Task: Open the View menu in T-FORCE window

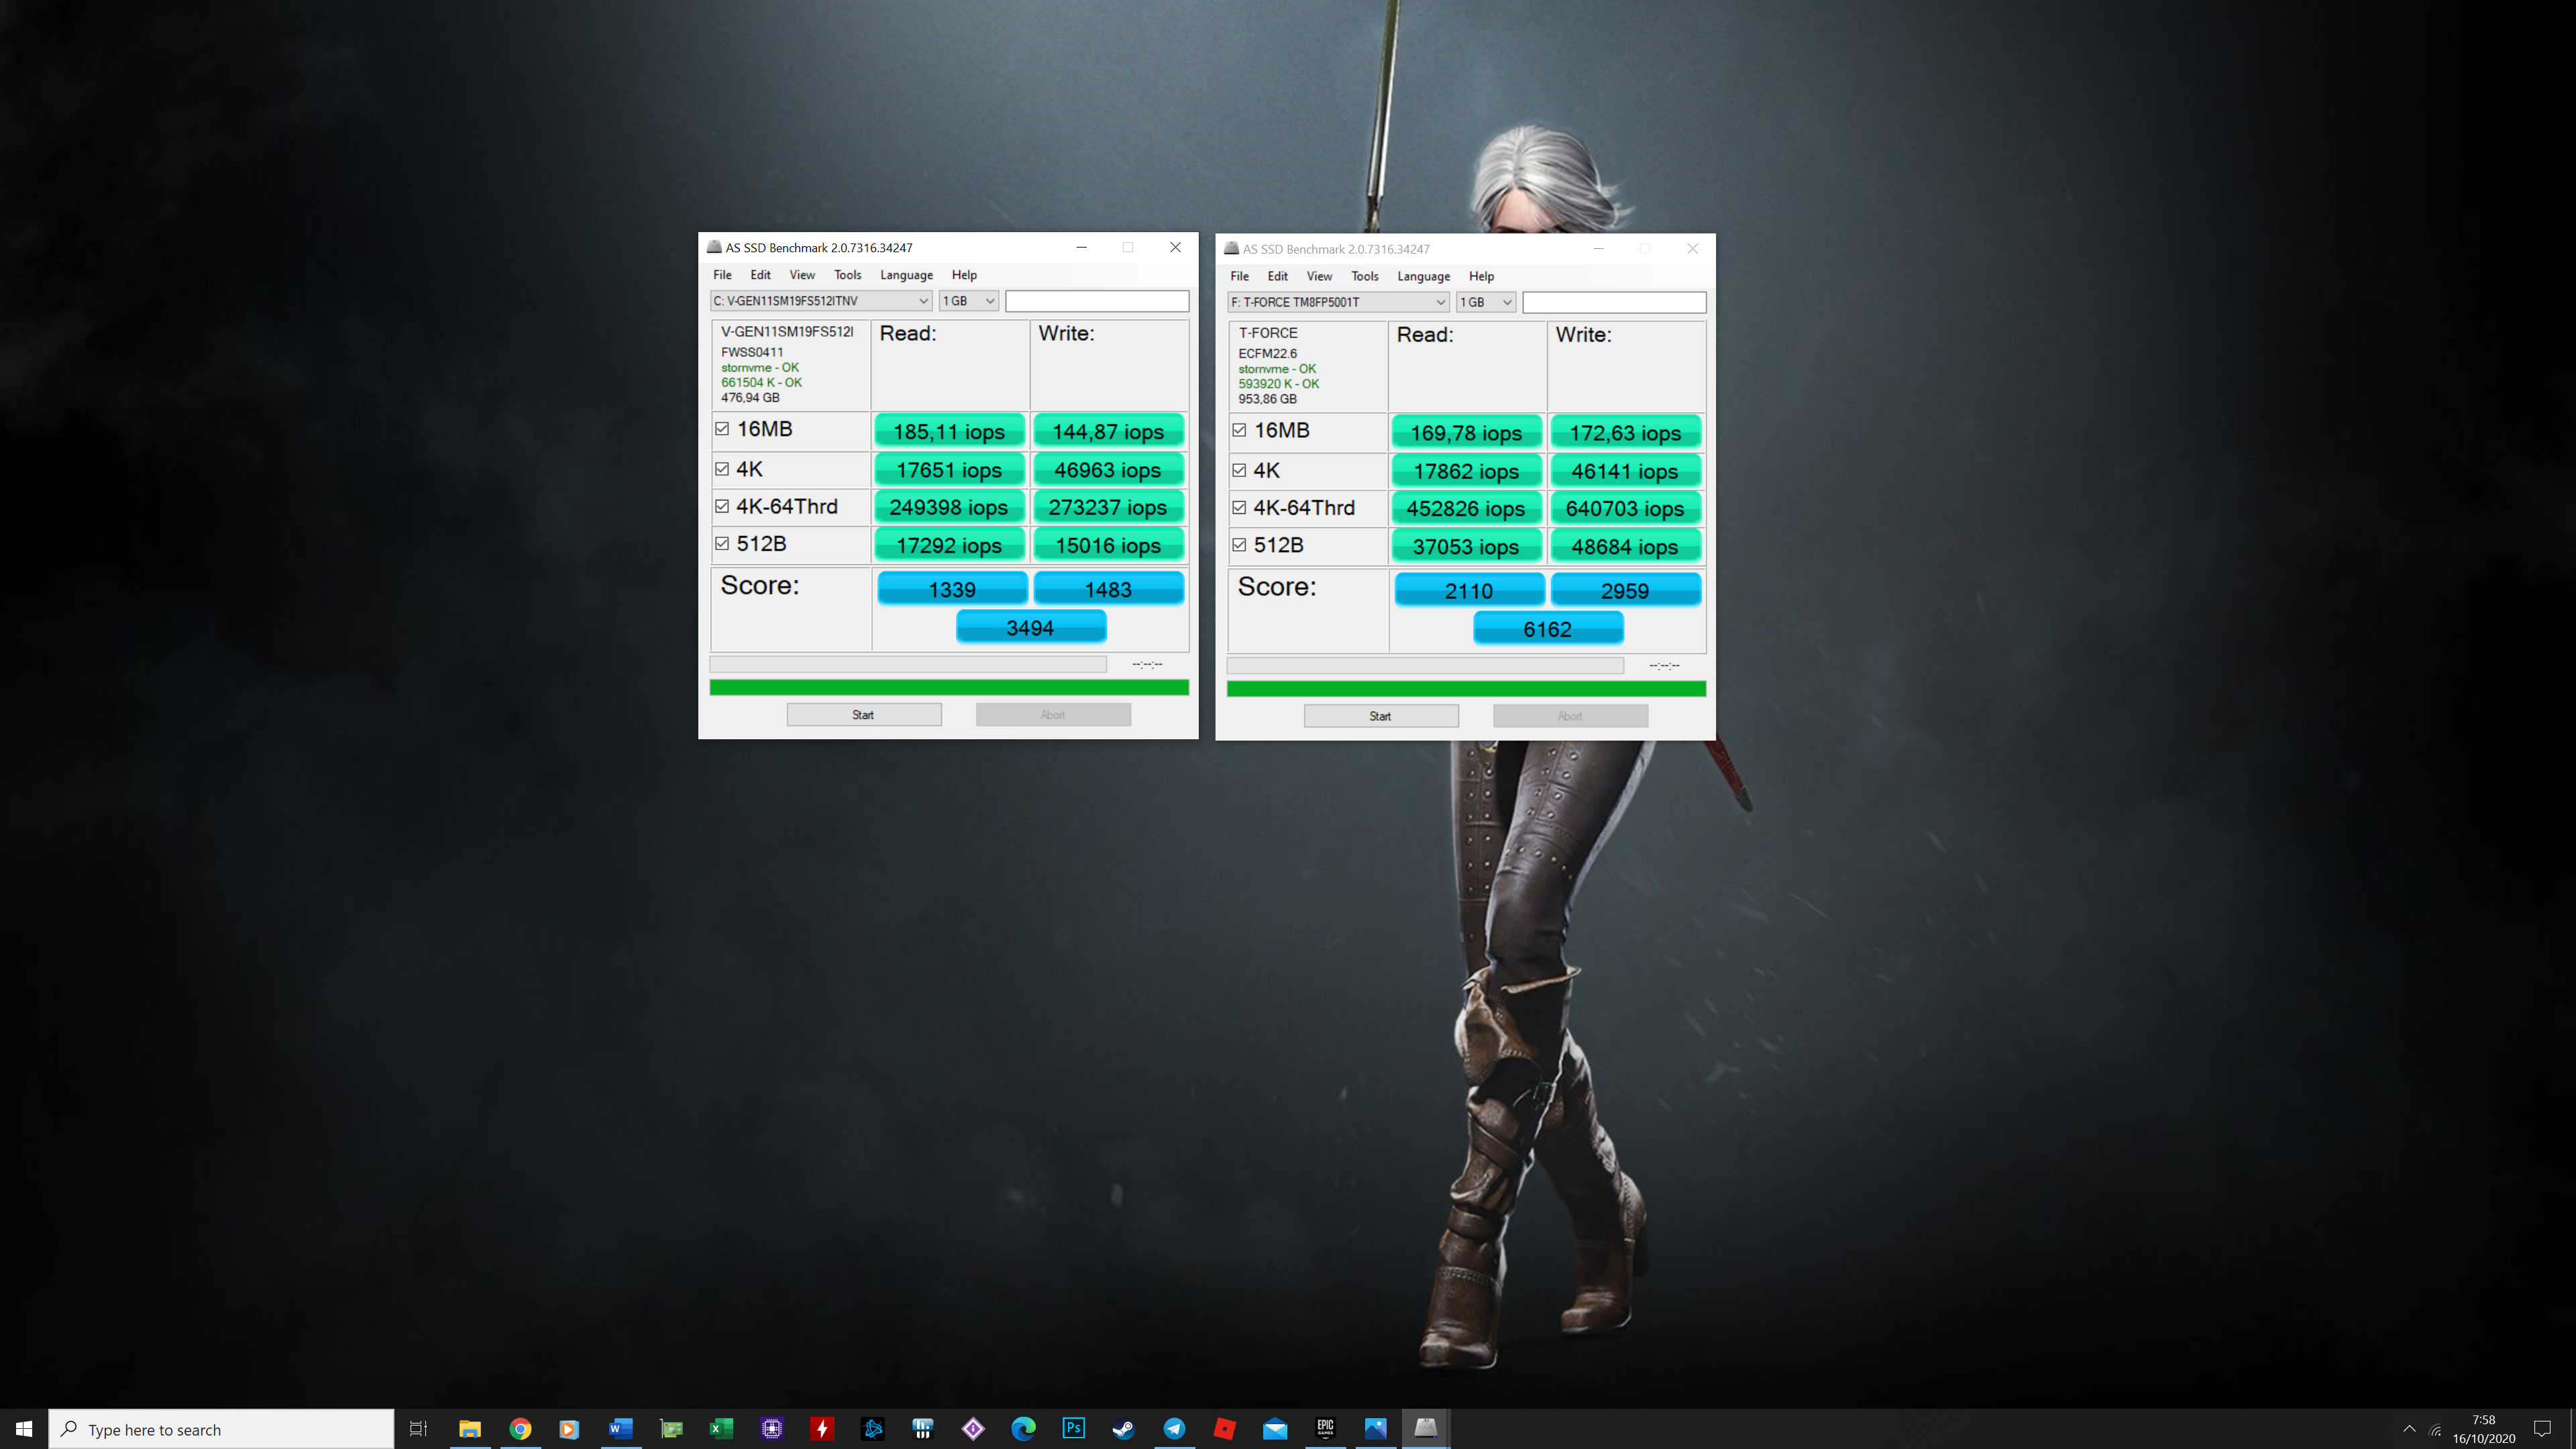Action: tap(1319, 276)
